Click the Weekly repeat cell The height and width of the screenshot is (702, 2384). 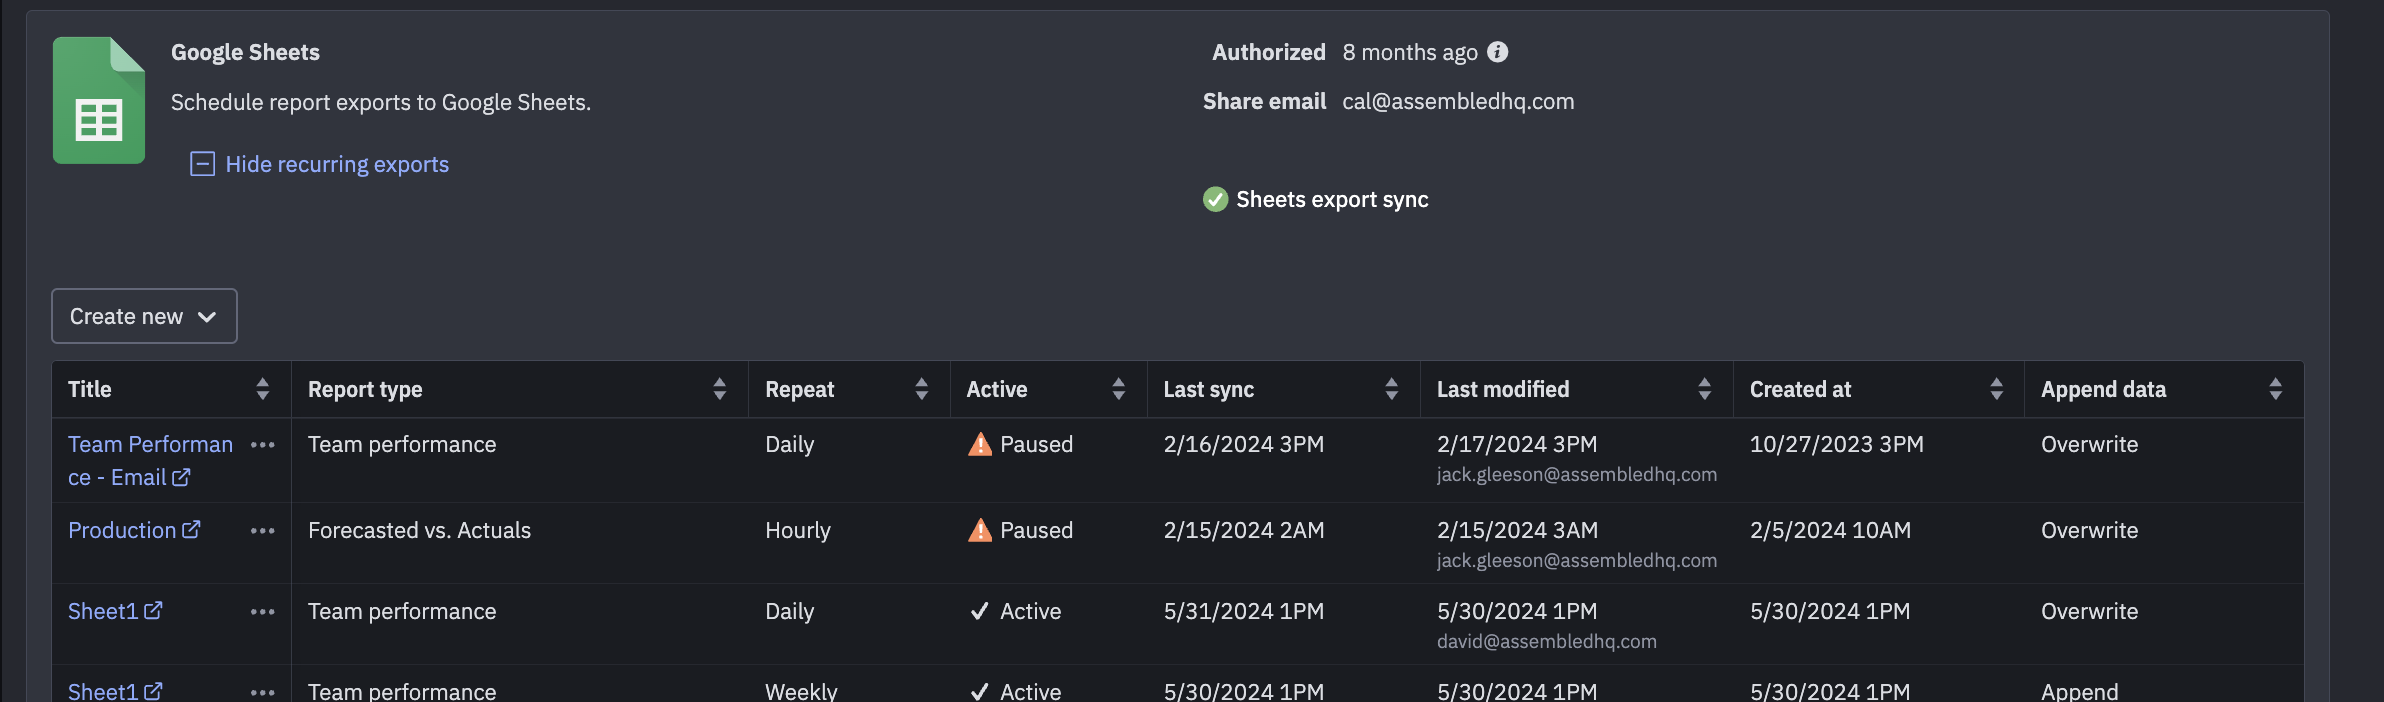coord(801,691)
